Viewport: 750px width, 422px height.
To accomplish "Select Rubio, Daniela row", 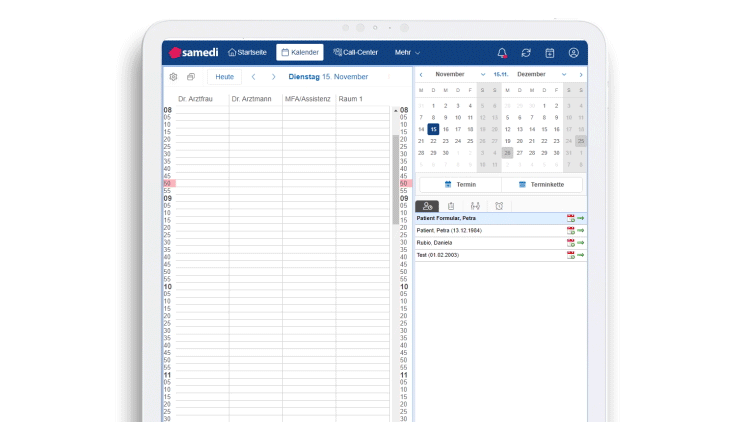I will click(x=501, y=243).
